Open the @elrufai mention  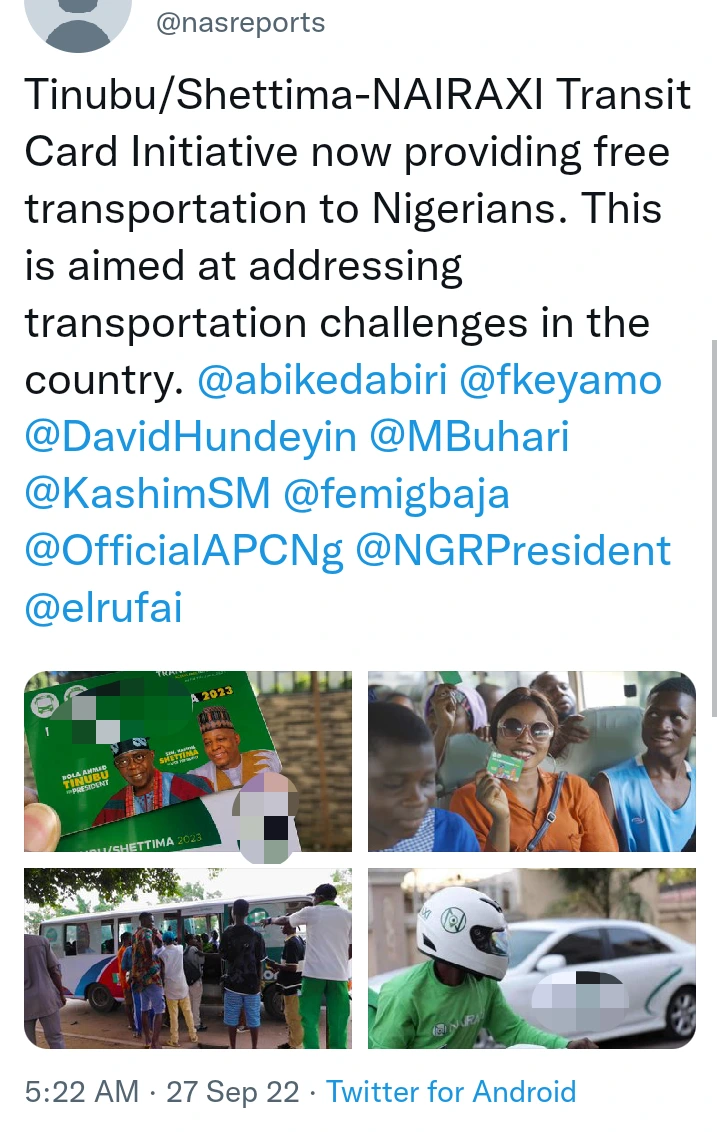[x=103, y=608]
